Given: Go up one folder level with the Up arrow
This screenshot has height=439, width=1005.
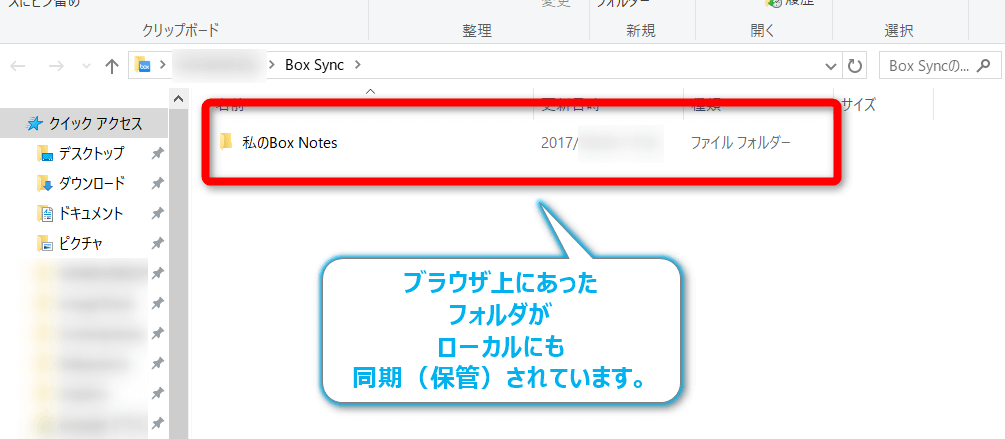Looking at the screenshot, I should pyautogui.click(x=111, y=66).
